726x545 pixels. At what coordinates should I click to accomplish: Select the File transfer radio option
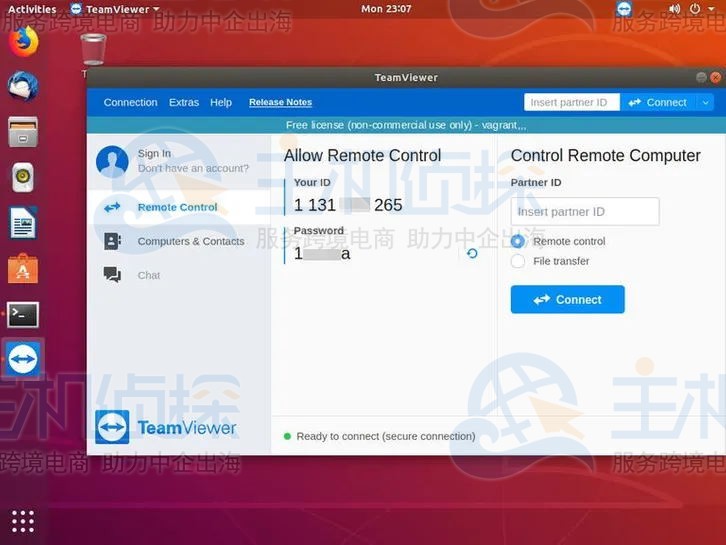pyautogui.click(x=518, y=261)
